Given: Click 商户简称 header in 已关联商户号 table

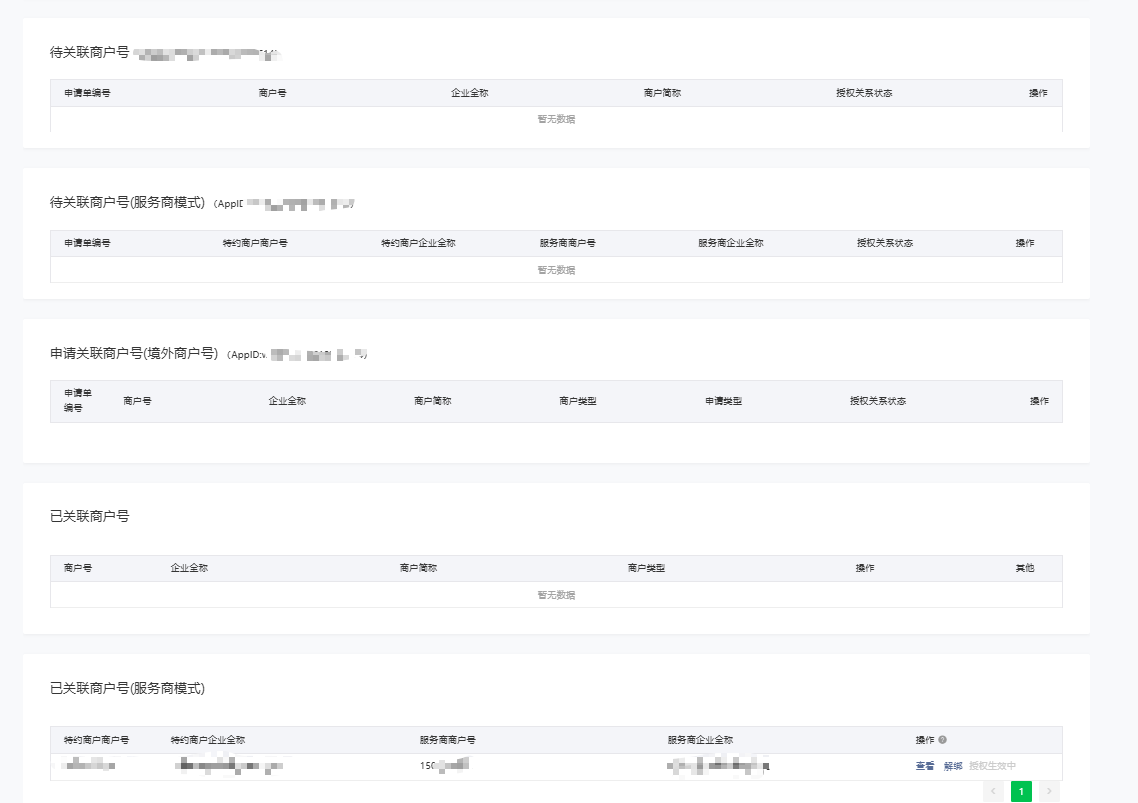Looking at the screenshot, I should 418,568.
